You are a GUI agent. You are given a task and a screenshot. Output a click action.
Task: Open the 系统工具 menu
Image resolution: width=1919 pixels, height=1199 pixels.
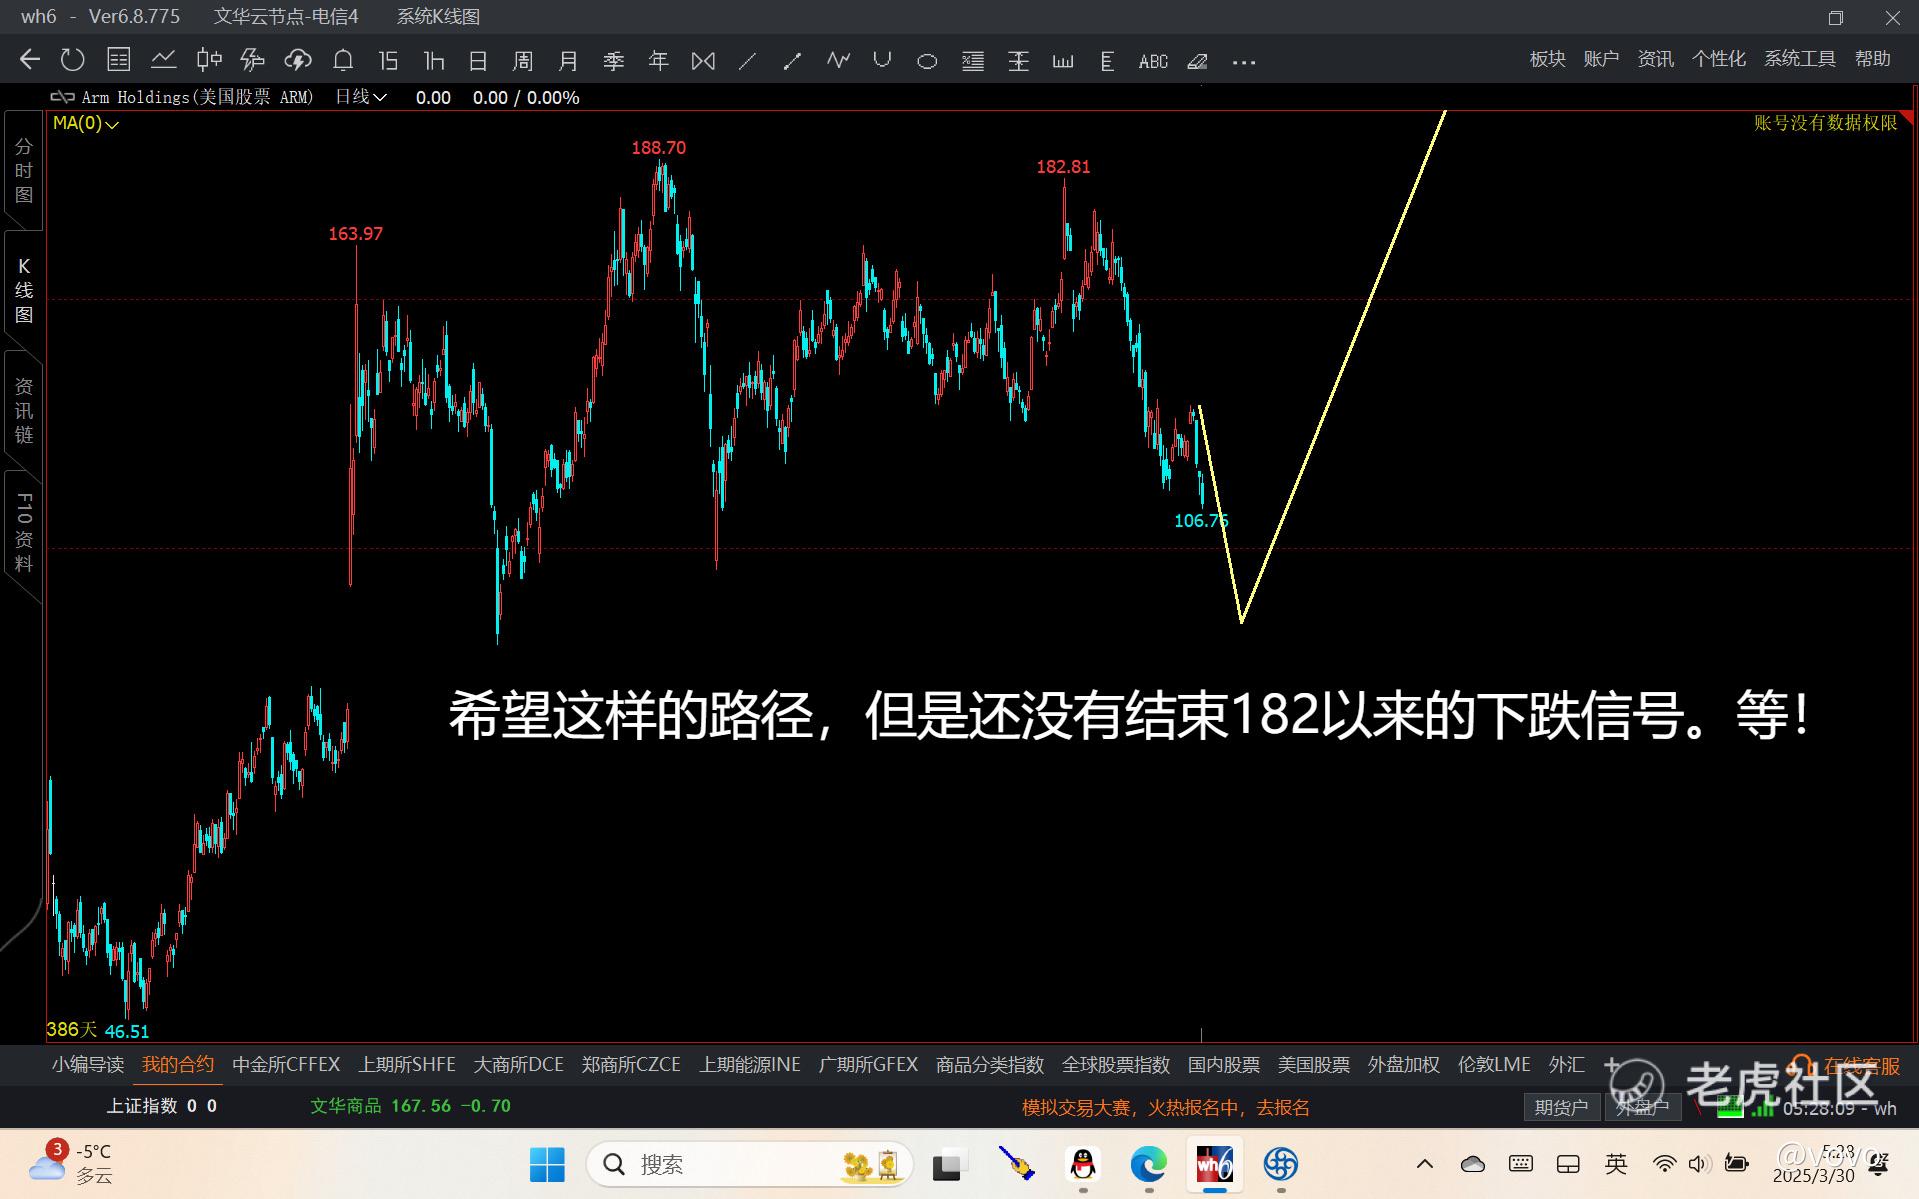click(1800, 59)
